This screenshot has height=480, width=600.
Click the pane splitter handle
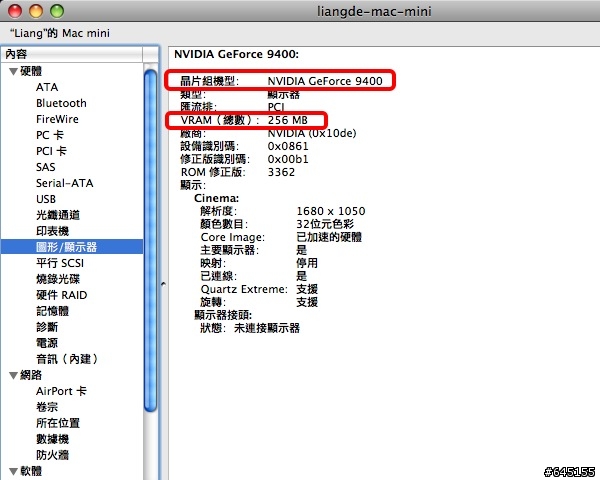[163, 284]
